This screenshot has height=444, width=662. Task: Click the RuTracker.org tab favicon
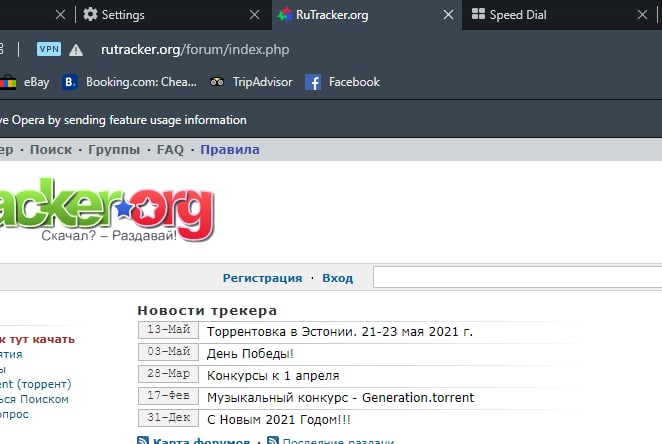point(285,14)
